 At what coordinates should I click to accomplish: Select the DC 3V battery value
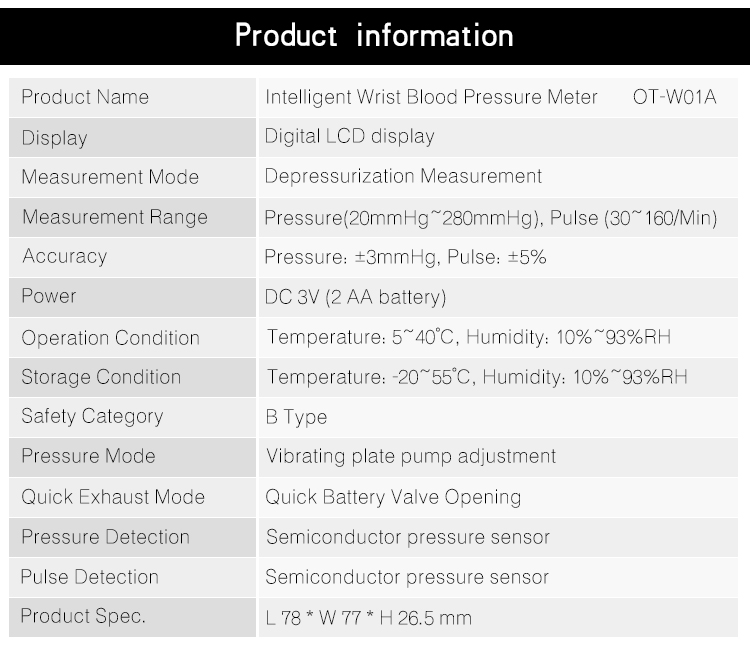coord(355,297)
